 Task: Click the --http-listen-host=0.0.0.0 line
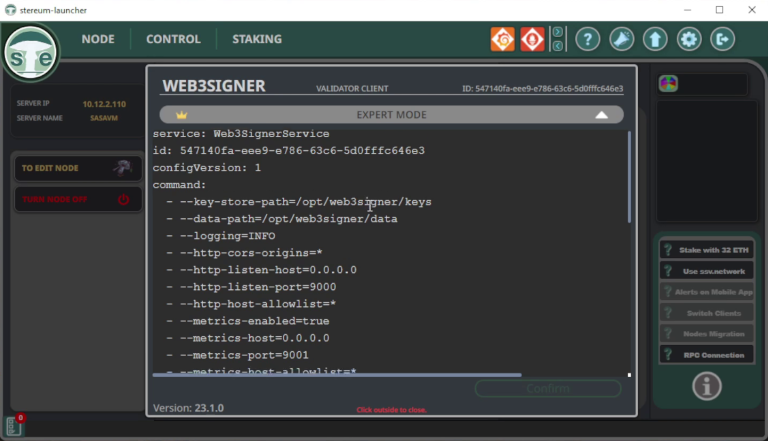[261, 270]
